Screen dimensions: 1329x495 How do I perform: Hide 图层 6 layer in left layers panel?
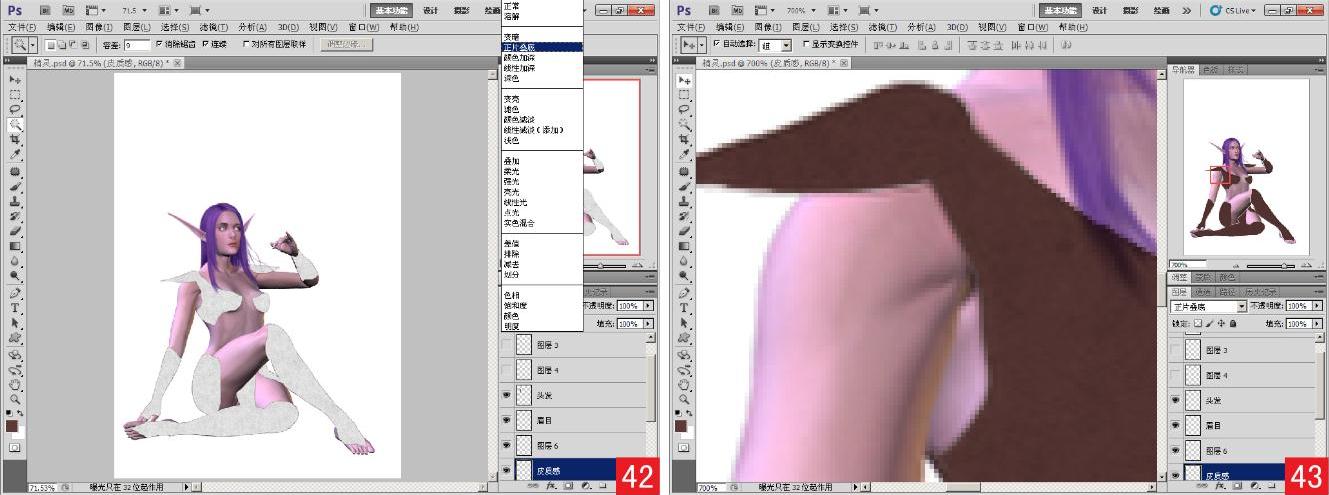(x=506, y=445)
